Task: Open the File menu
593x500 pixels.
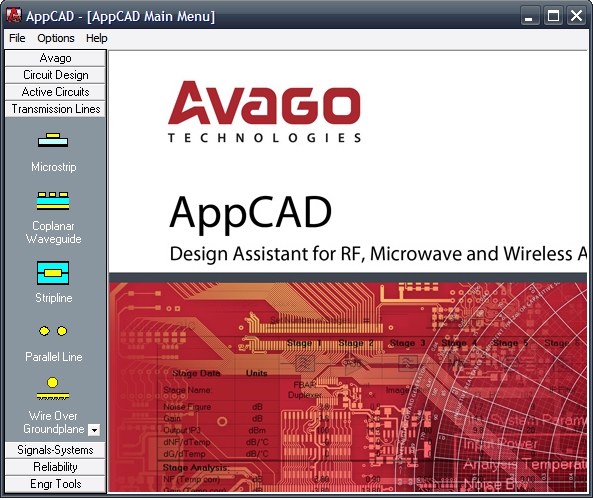Action: coord(17,38)
